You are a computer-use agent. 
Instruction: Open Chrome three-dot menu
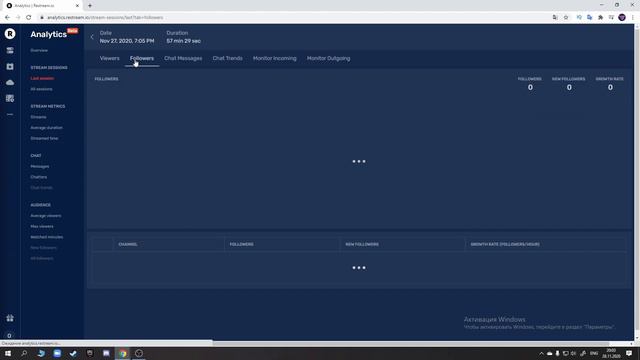(x=633, y=18)
